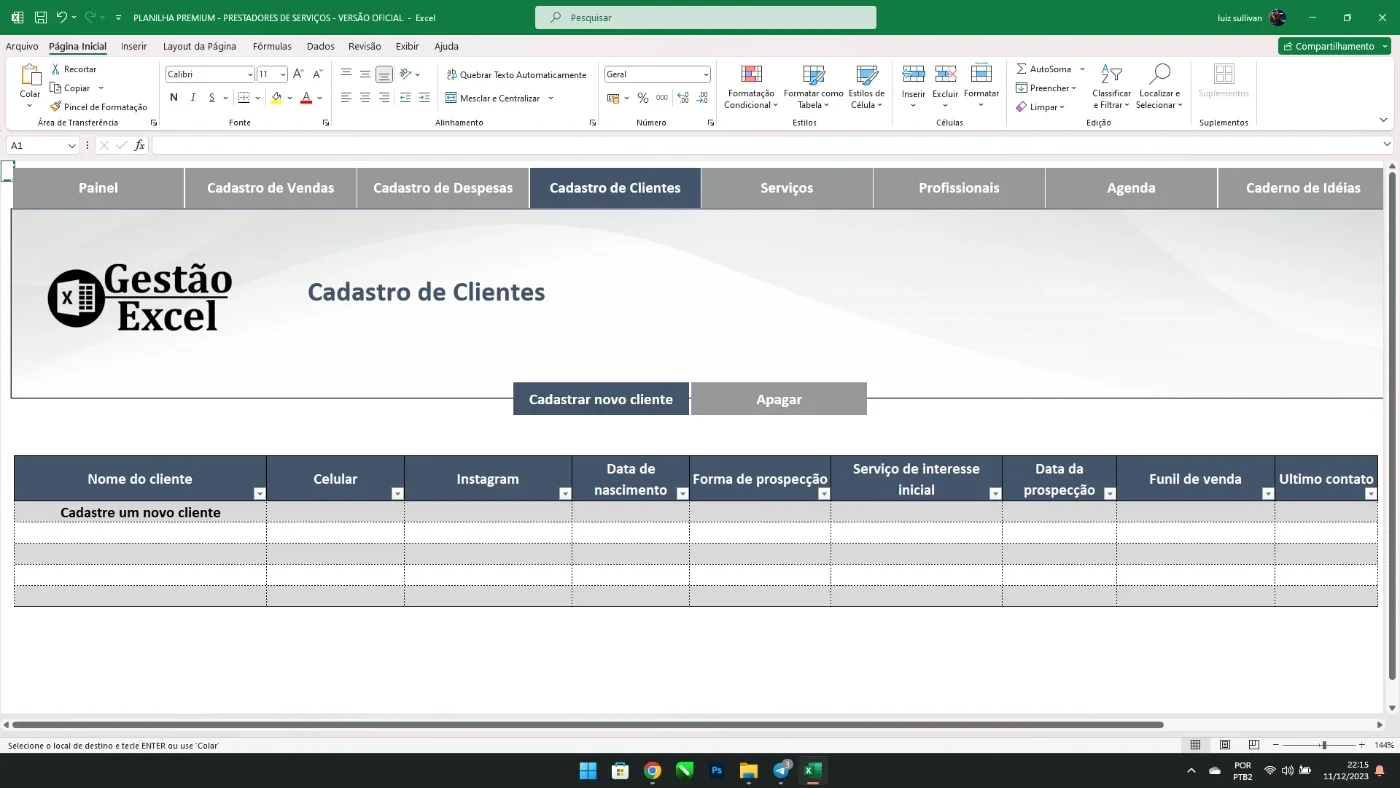Click the Apagar button
The image size is (1400, 788).
[x=779, y=399]
